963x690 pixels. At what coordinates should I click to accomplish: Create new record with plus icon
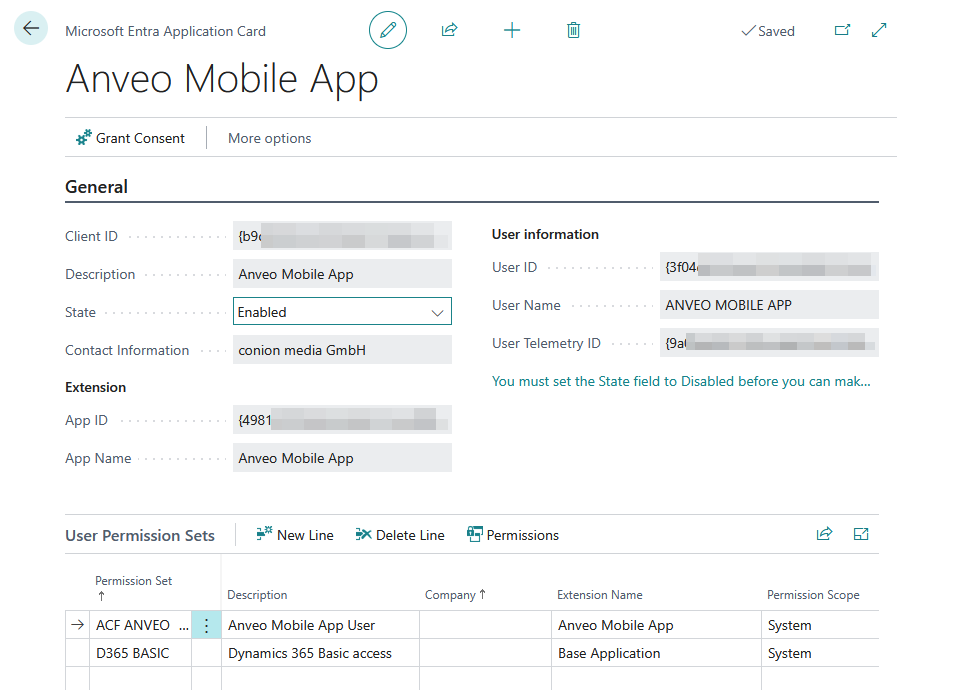(512, 30)
